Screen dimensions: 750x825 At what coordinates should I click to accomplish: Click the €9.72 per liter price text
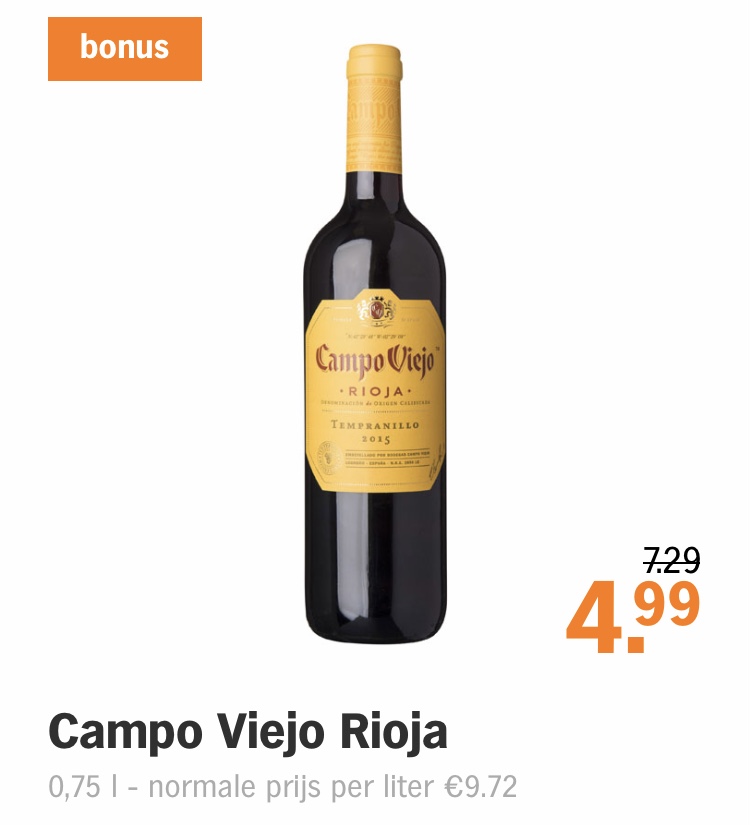[480, 787]
